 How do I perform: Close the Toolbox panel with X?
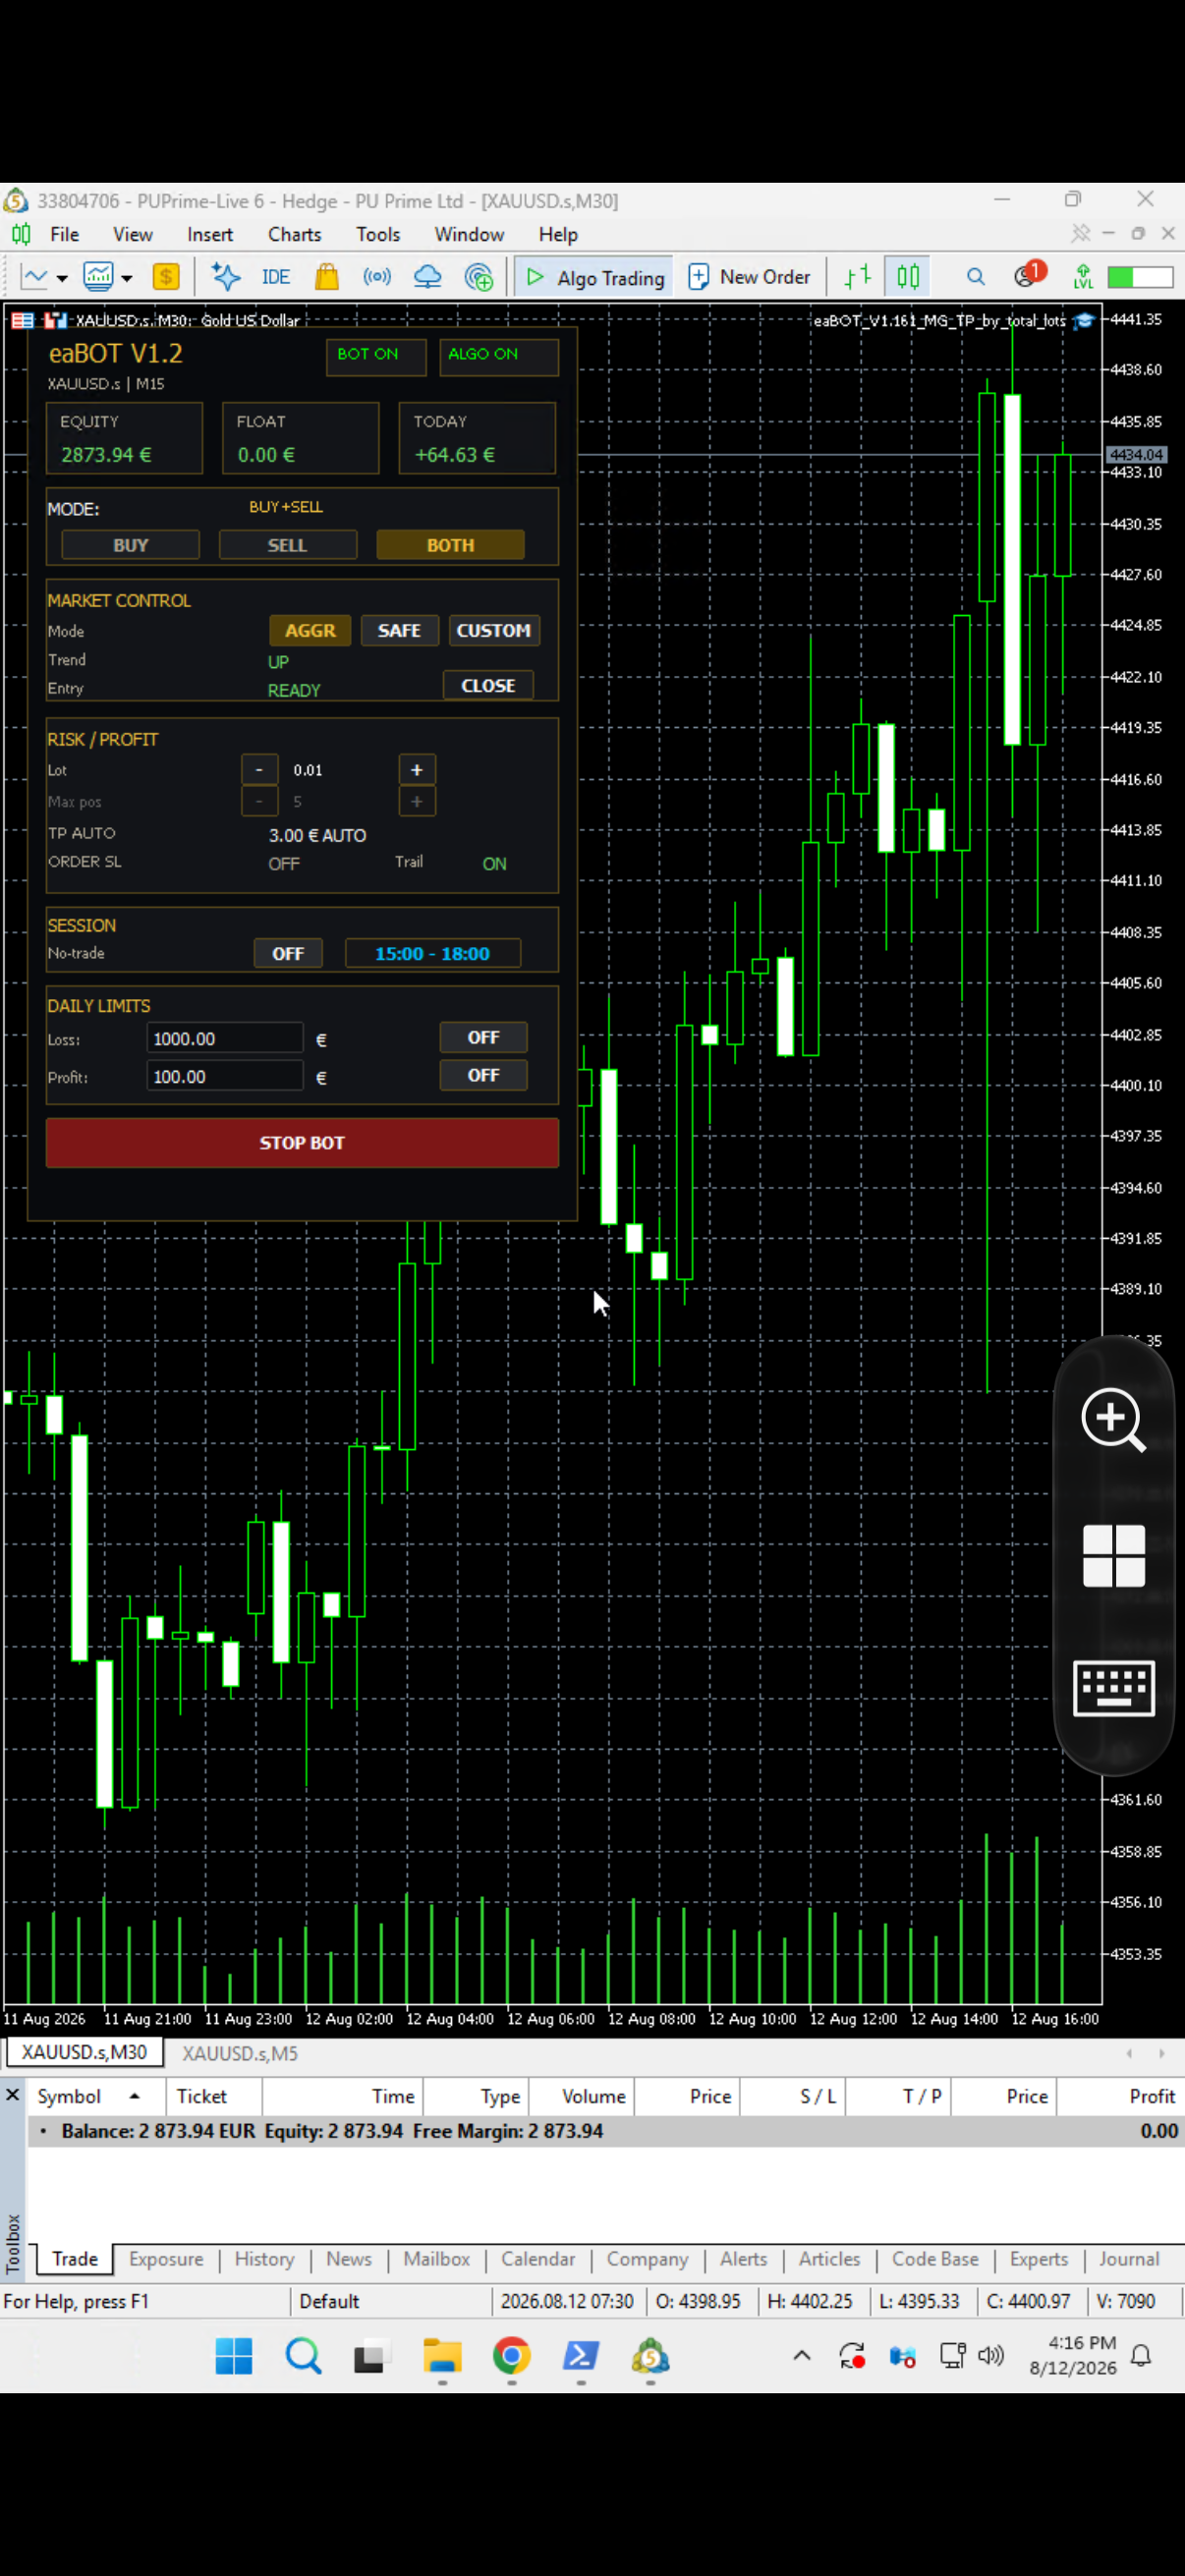pos(13,2094)
